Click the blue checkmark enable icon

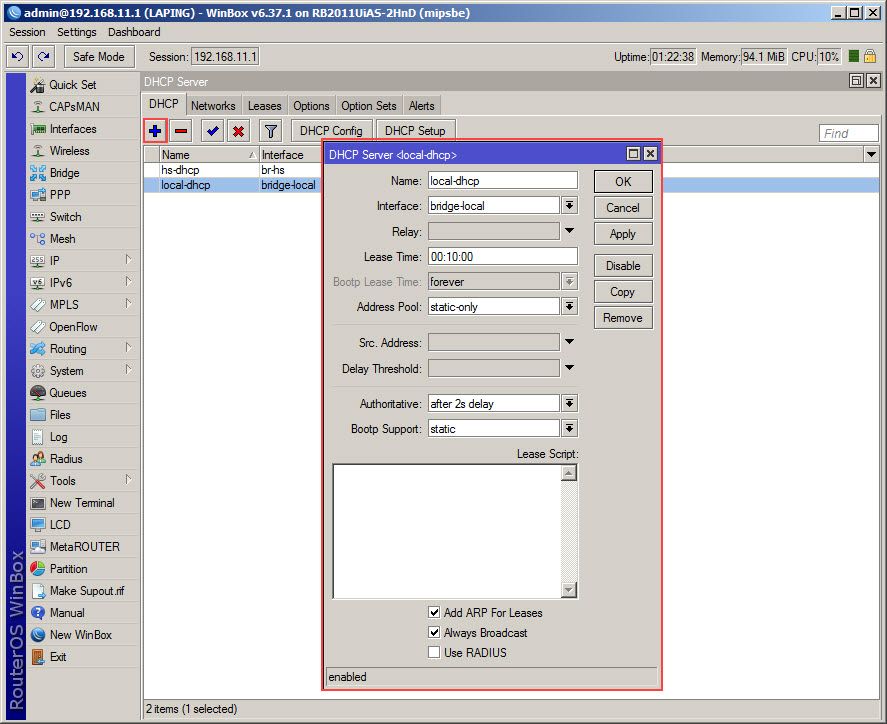click(212, 131)
